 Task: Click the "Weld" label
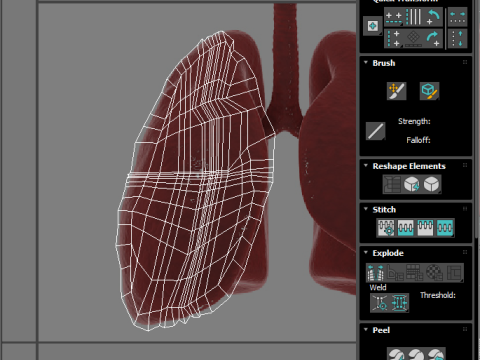378,287
